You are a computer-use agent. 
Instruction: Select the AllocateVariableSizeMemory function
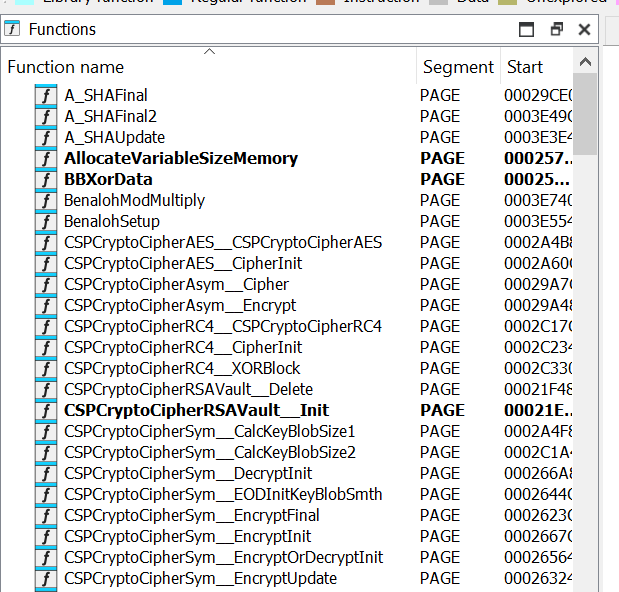pyautogui.click(x=181, y=159)
